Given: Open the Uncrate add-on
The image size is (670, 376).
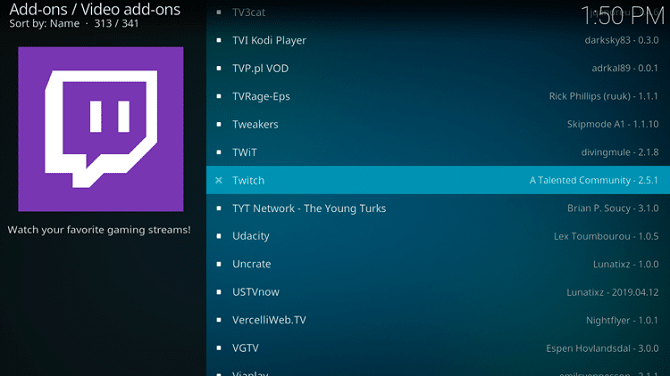Looking at the screenshot, I should click(438, 264).
